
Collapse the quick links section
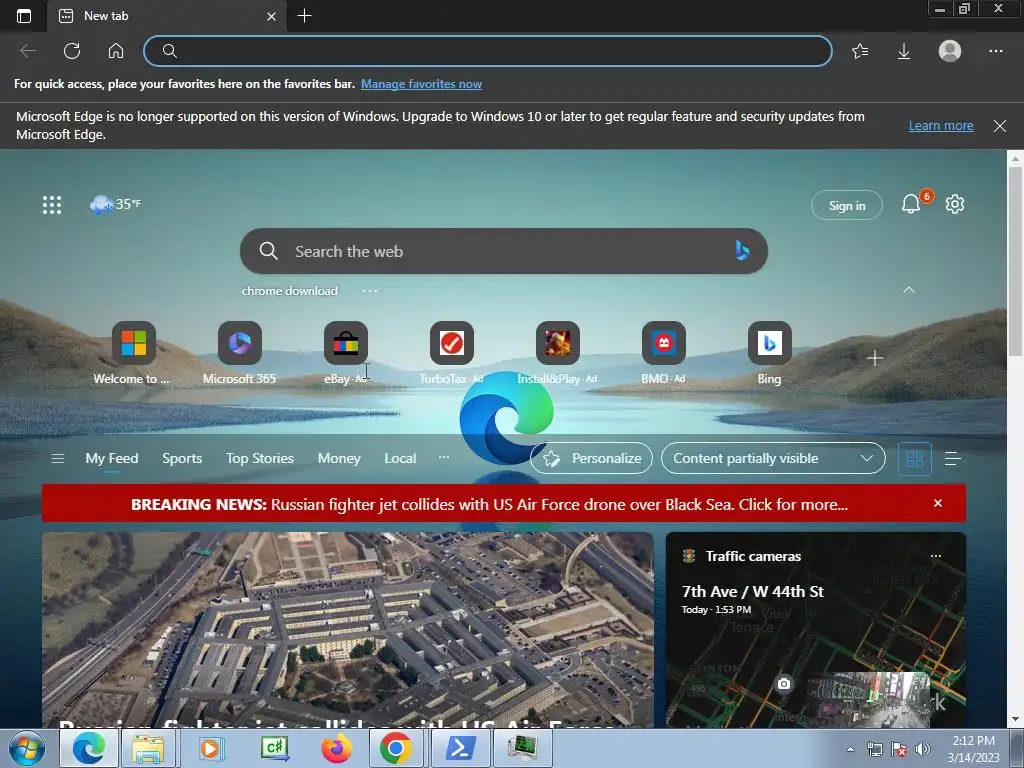908,290
